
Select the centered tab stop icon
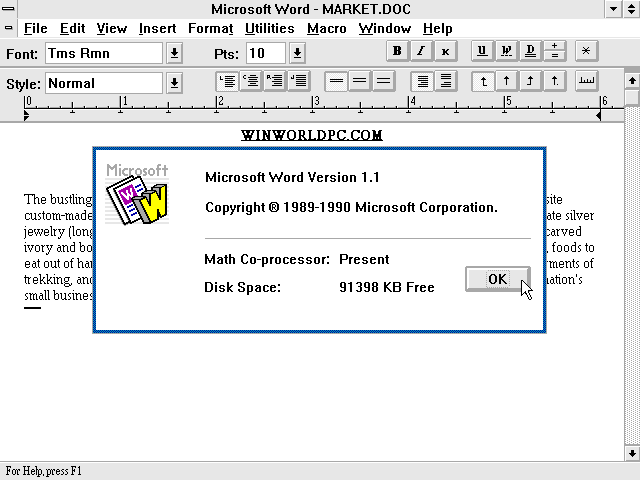pyautogui.click(x=507, y=81)
